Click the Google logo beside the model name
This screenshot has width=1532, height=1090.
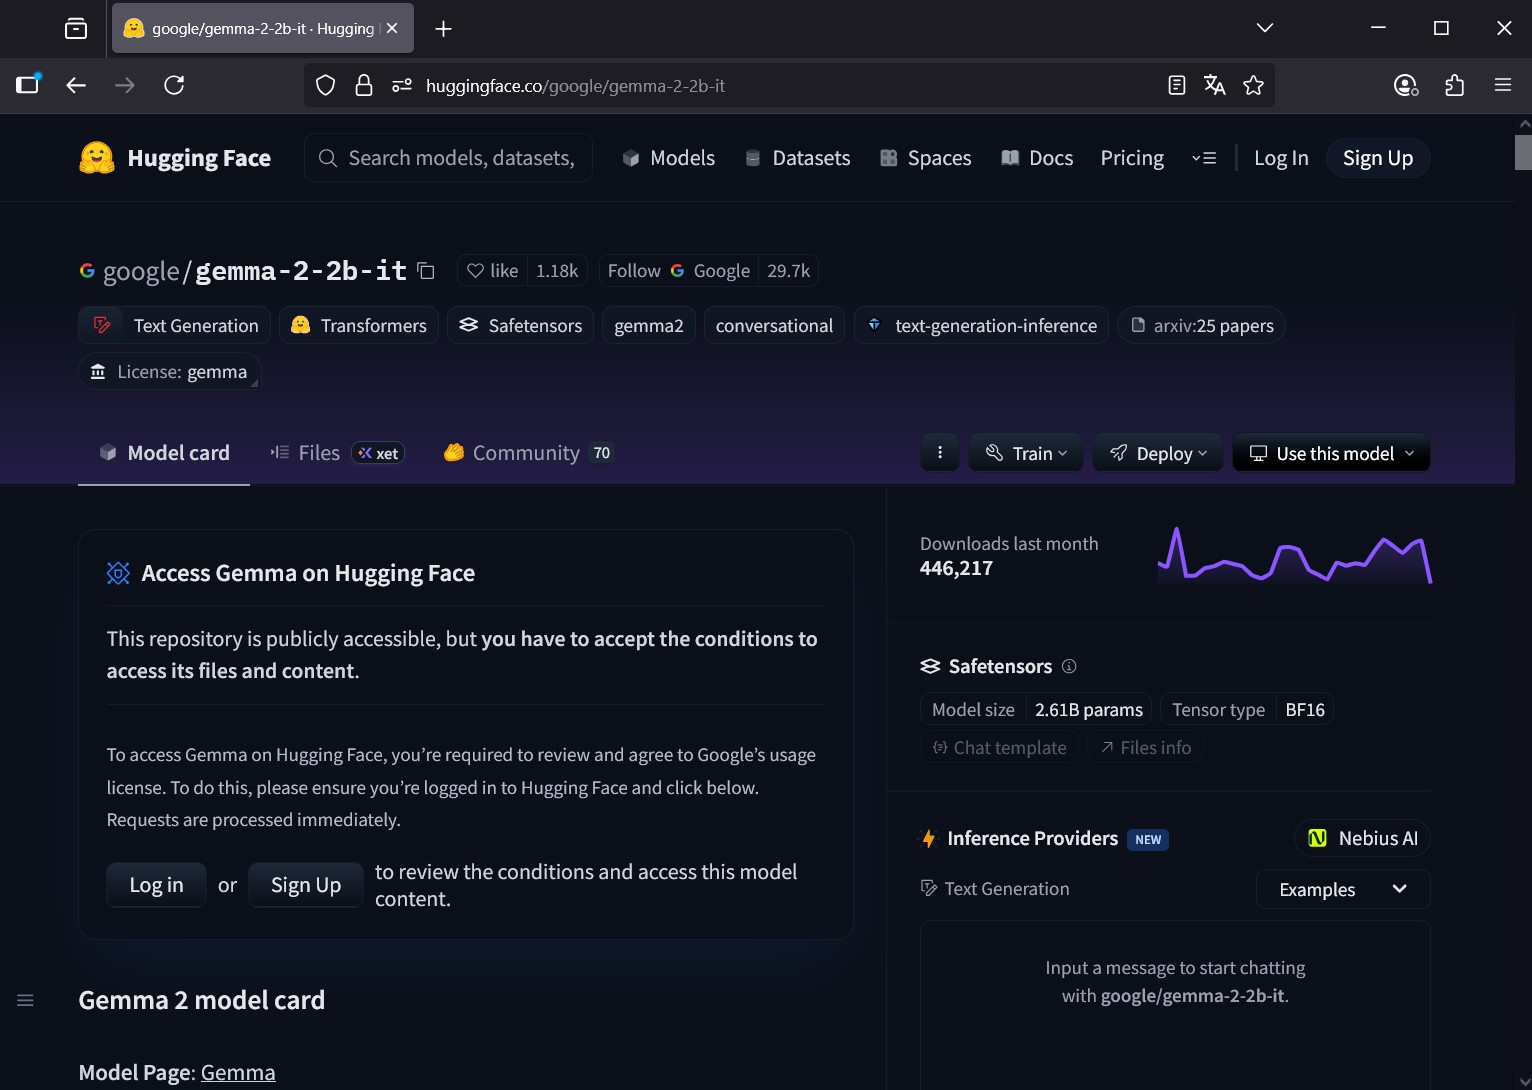point(88,271)
